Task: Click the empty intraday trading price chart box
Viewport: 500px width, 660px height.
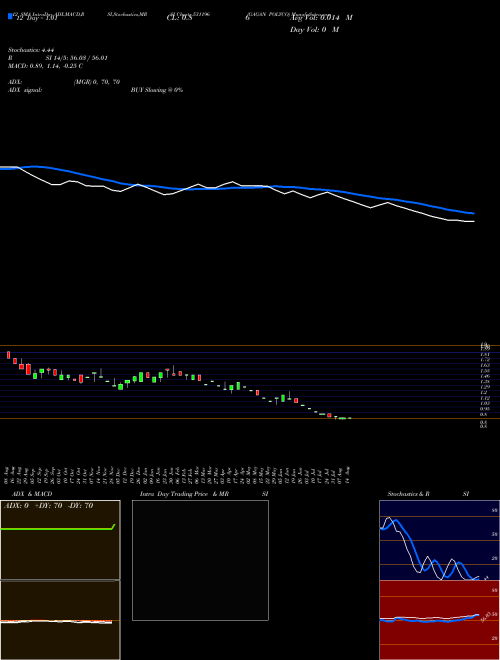Action: coord(200,560)
